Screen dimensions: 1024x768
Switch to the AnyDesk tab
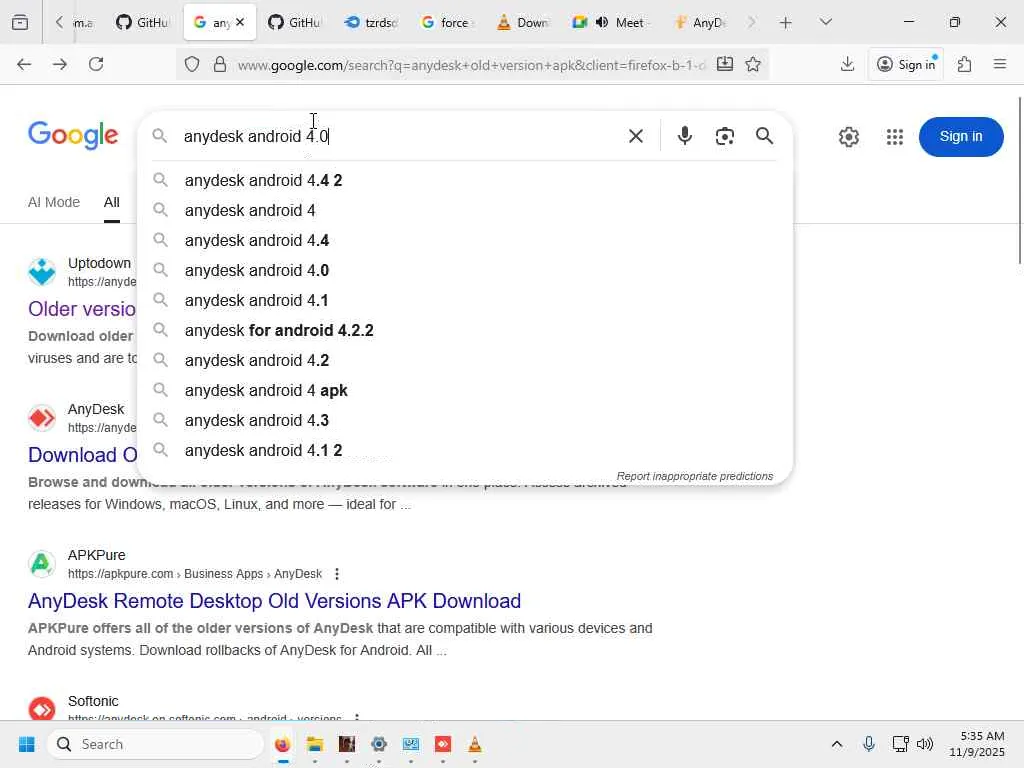701,22
